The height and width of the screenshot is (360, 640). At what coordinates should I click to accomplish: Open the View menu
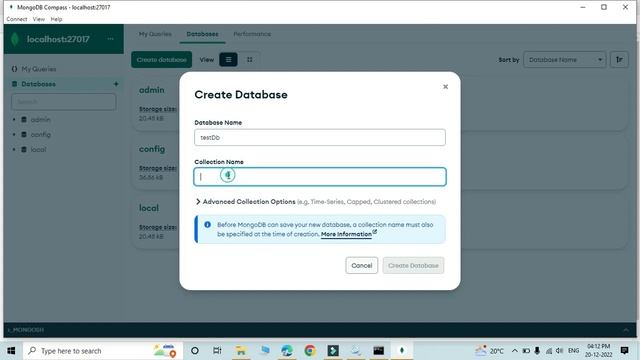[39, 19]
